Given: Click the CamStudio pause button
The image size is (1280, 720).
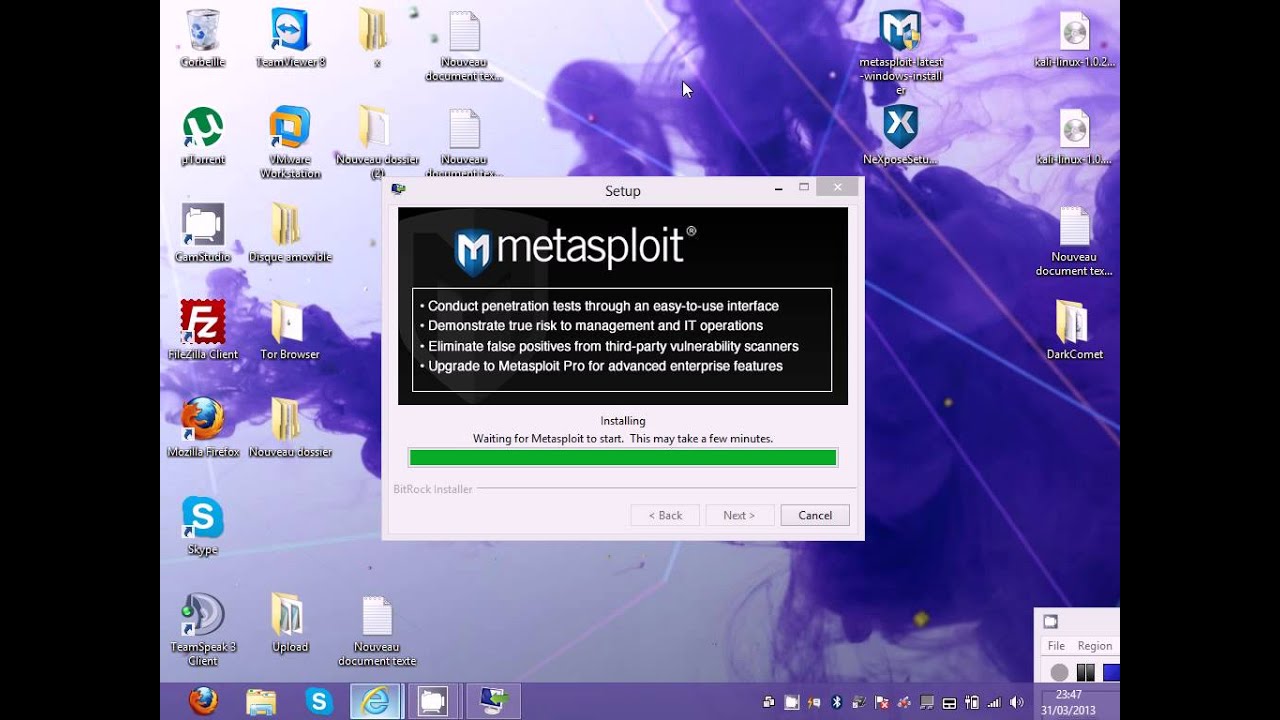Looking at the screenshot, I should 1085,672.
